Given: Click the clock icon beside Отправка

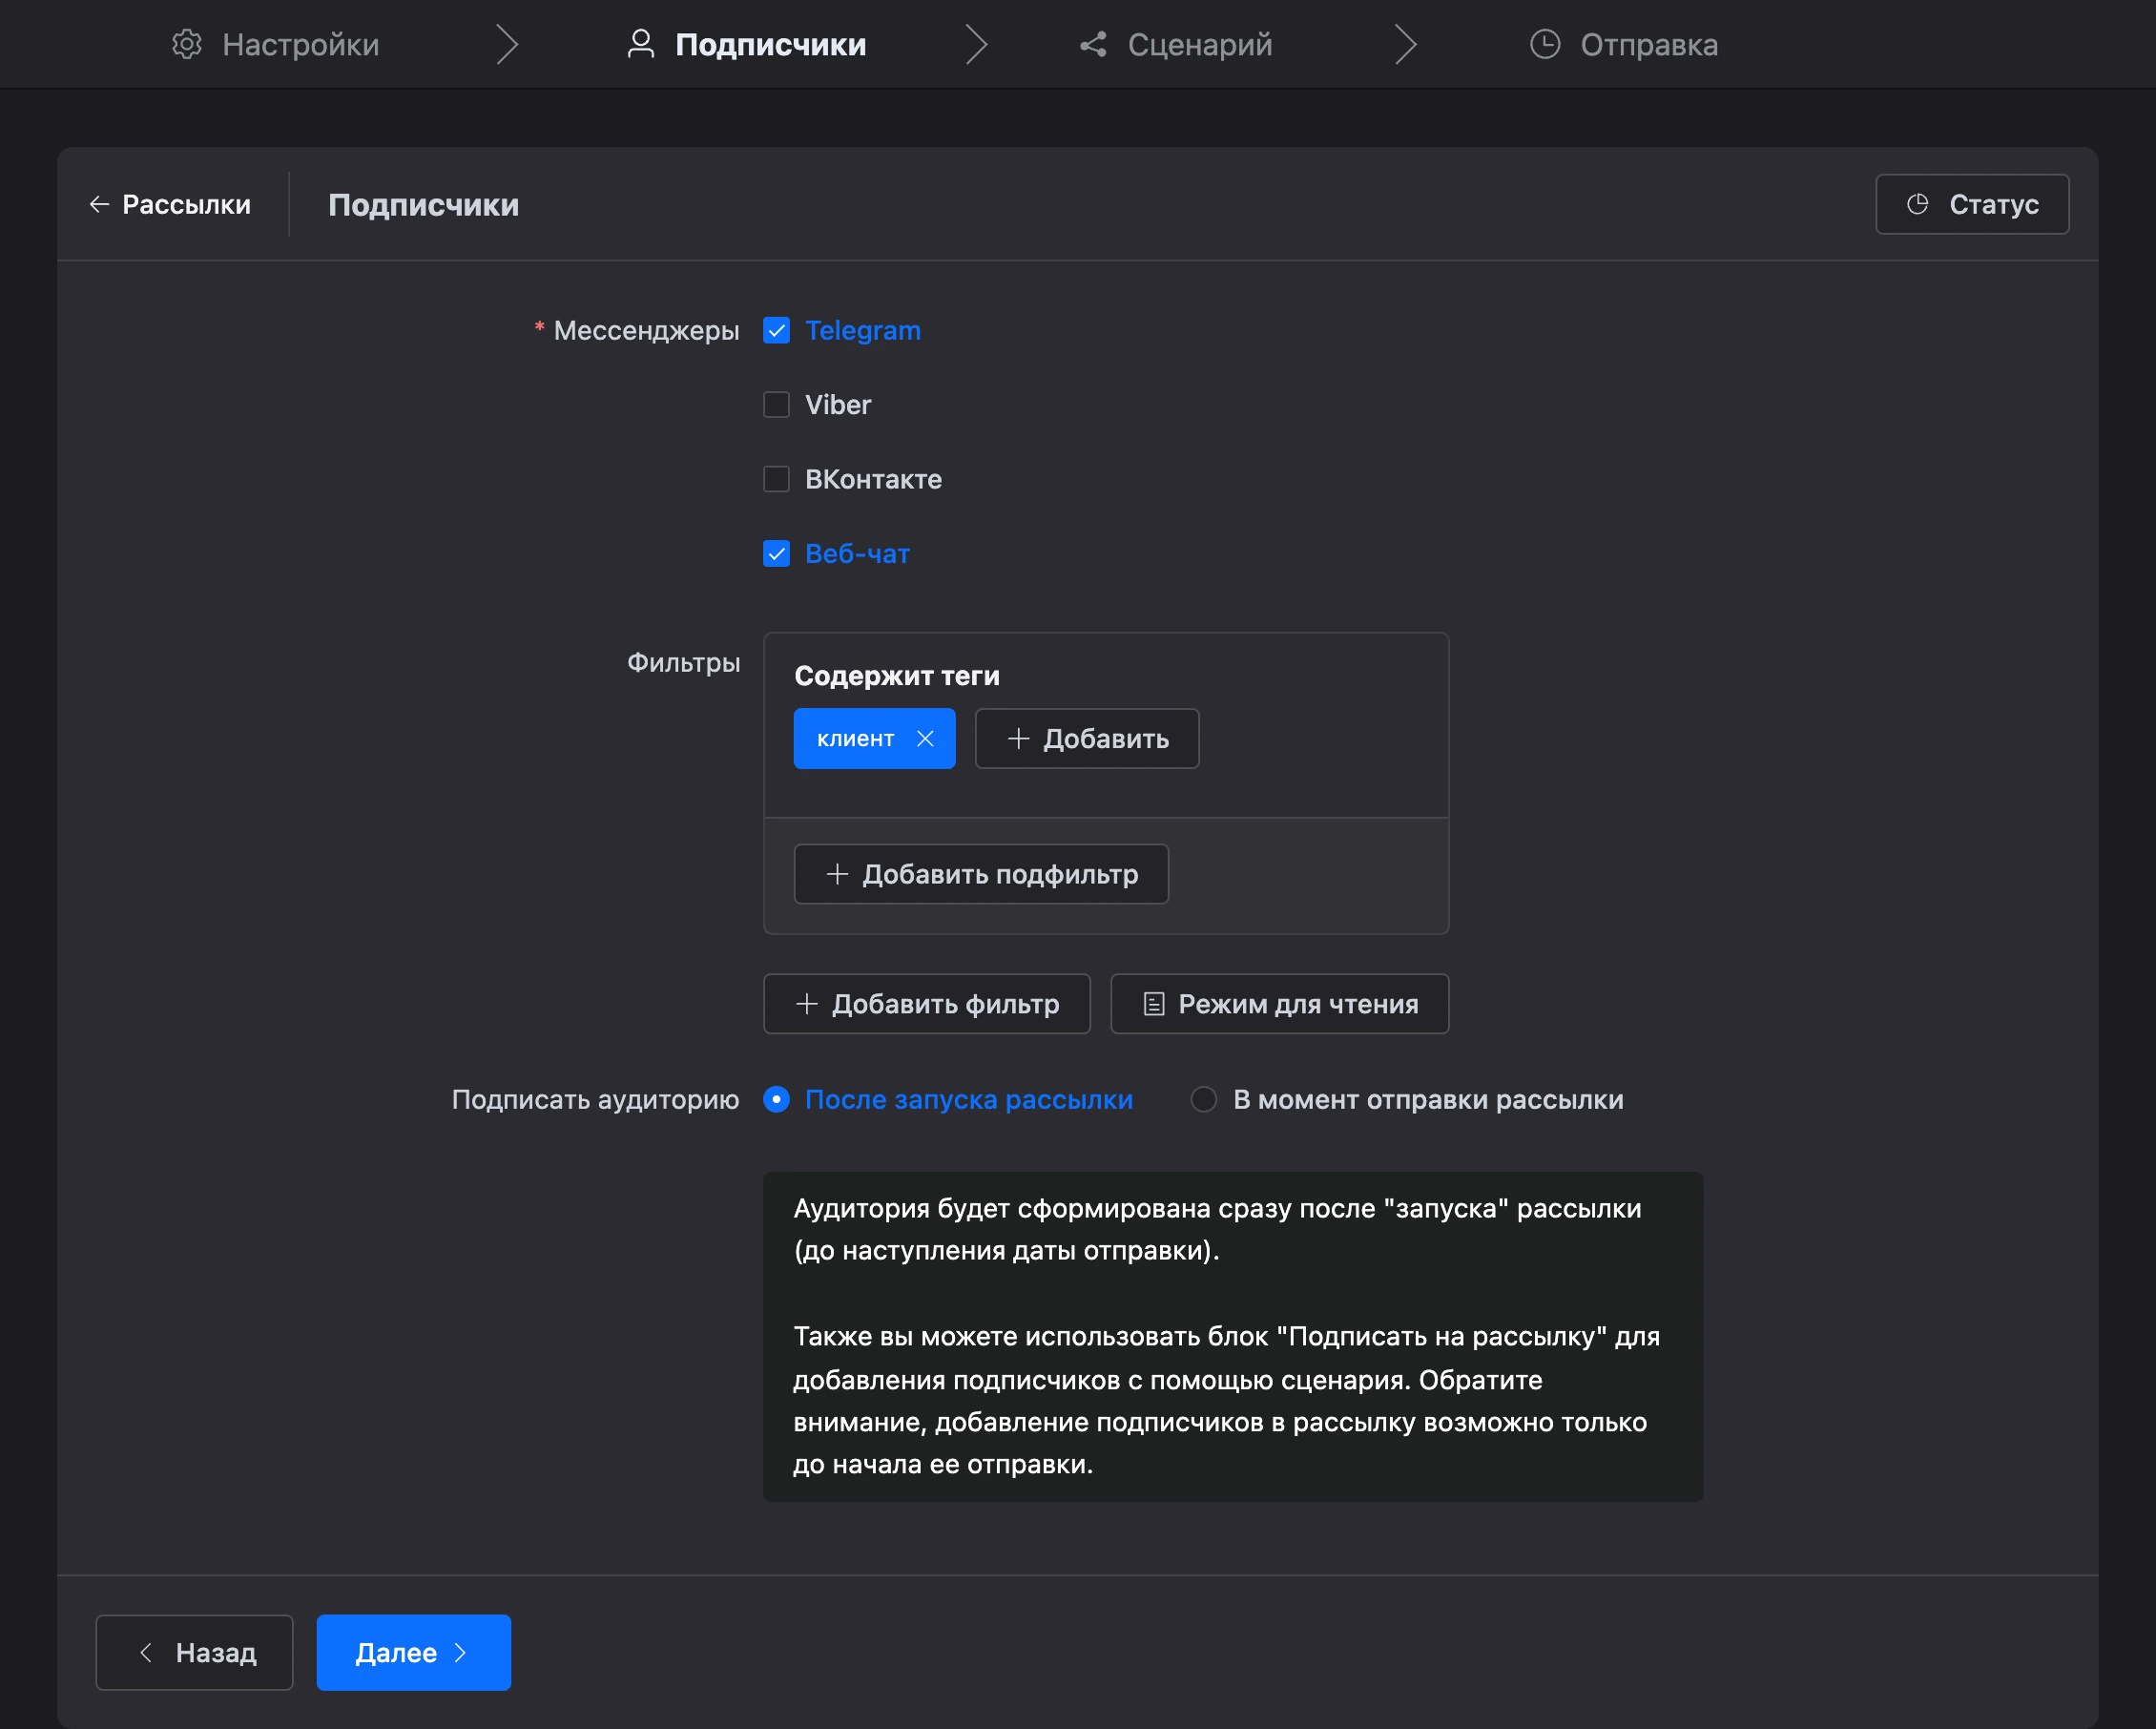Looking at the screenshot, I should click(1545, 44).
